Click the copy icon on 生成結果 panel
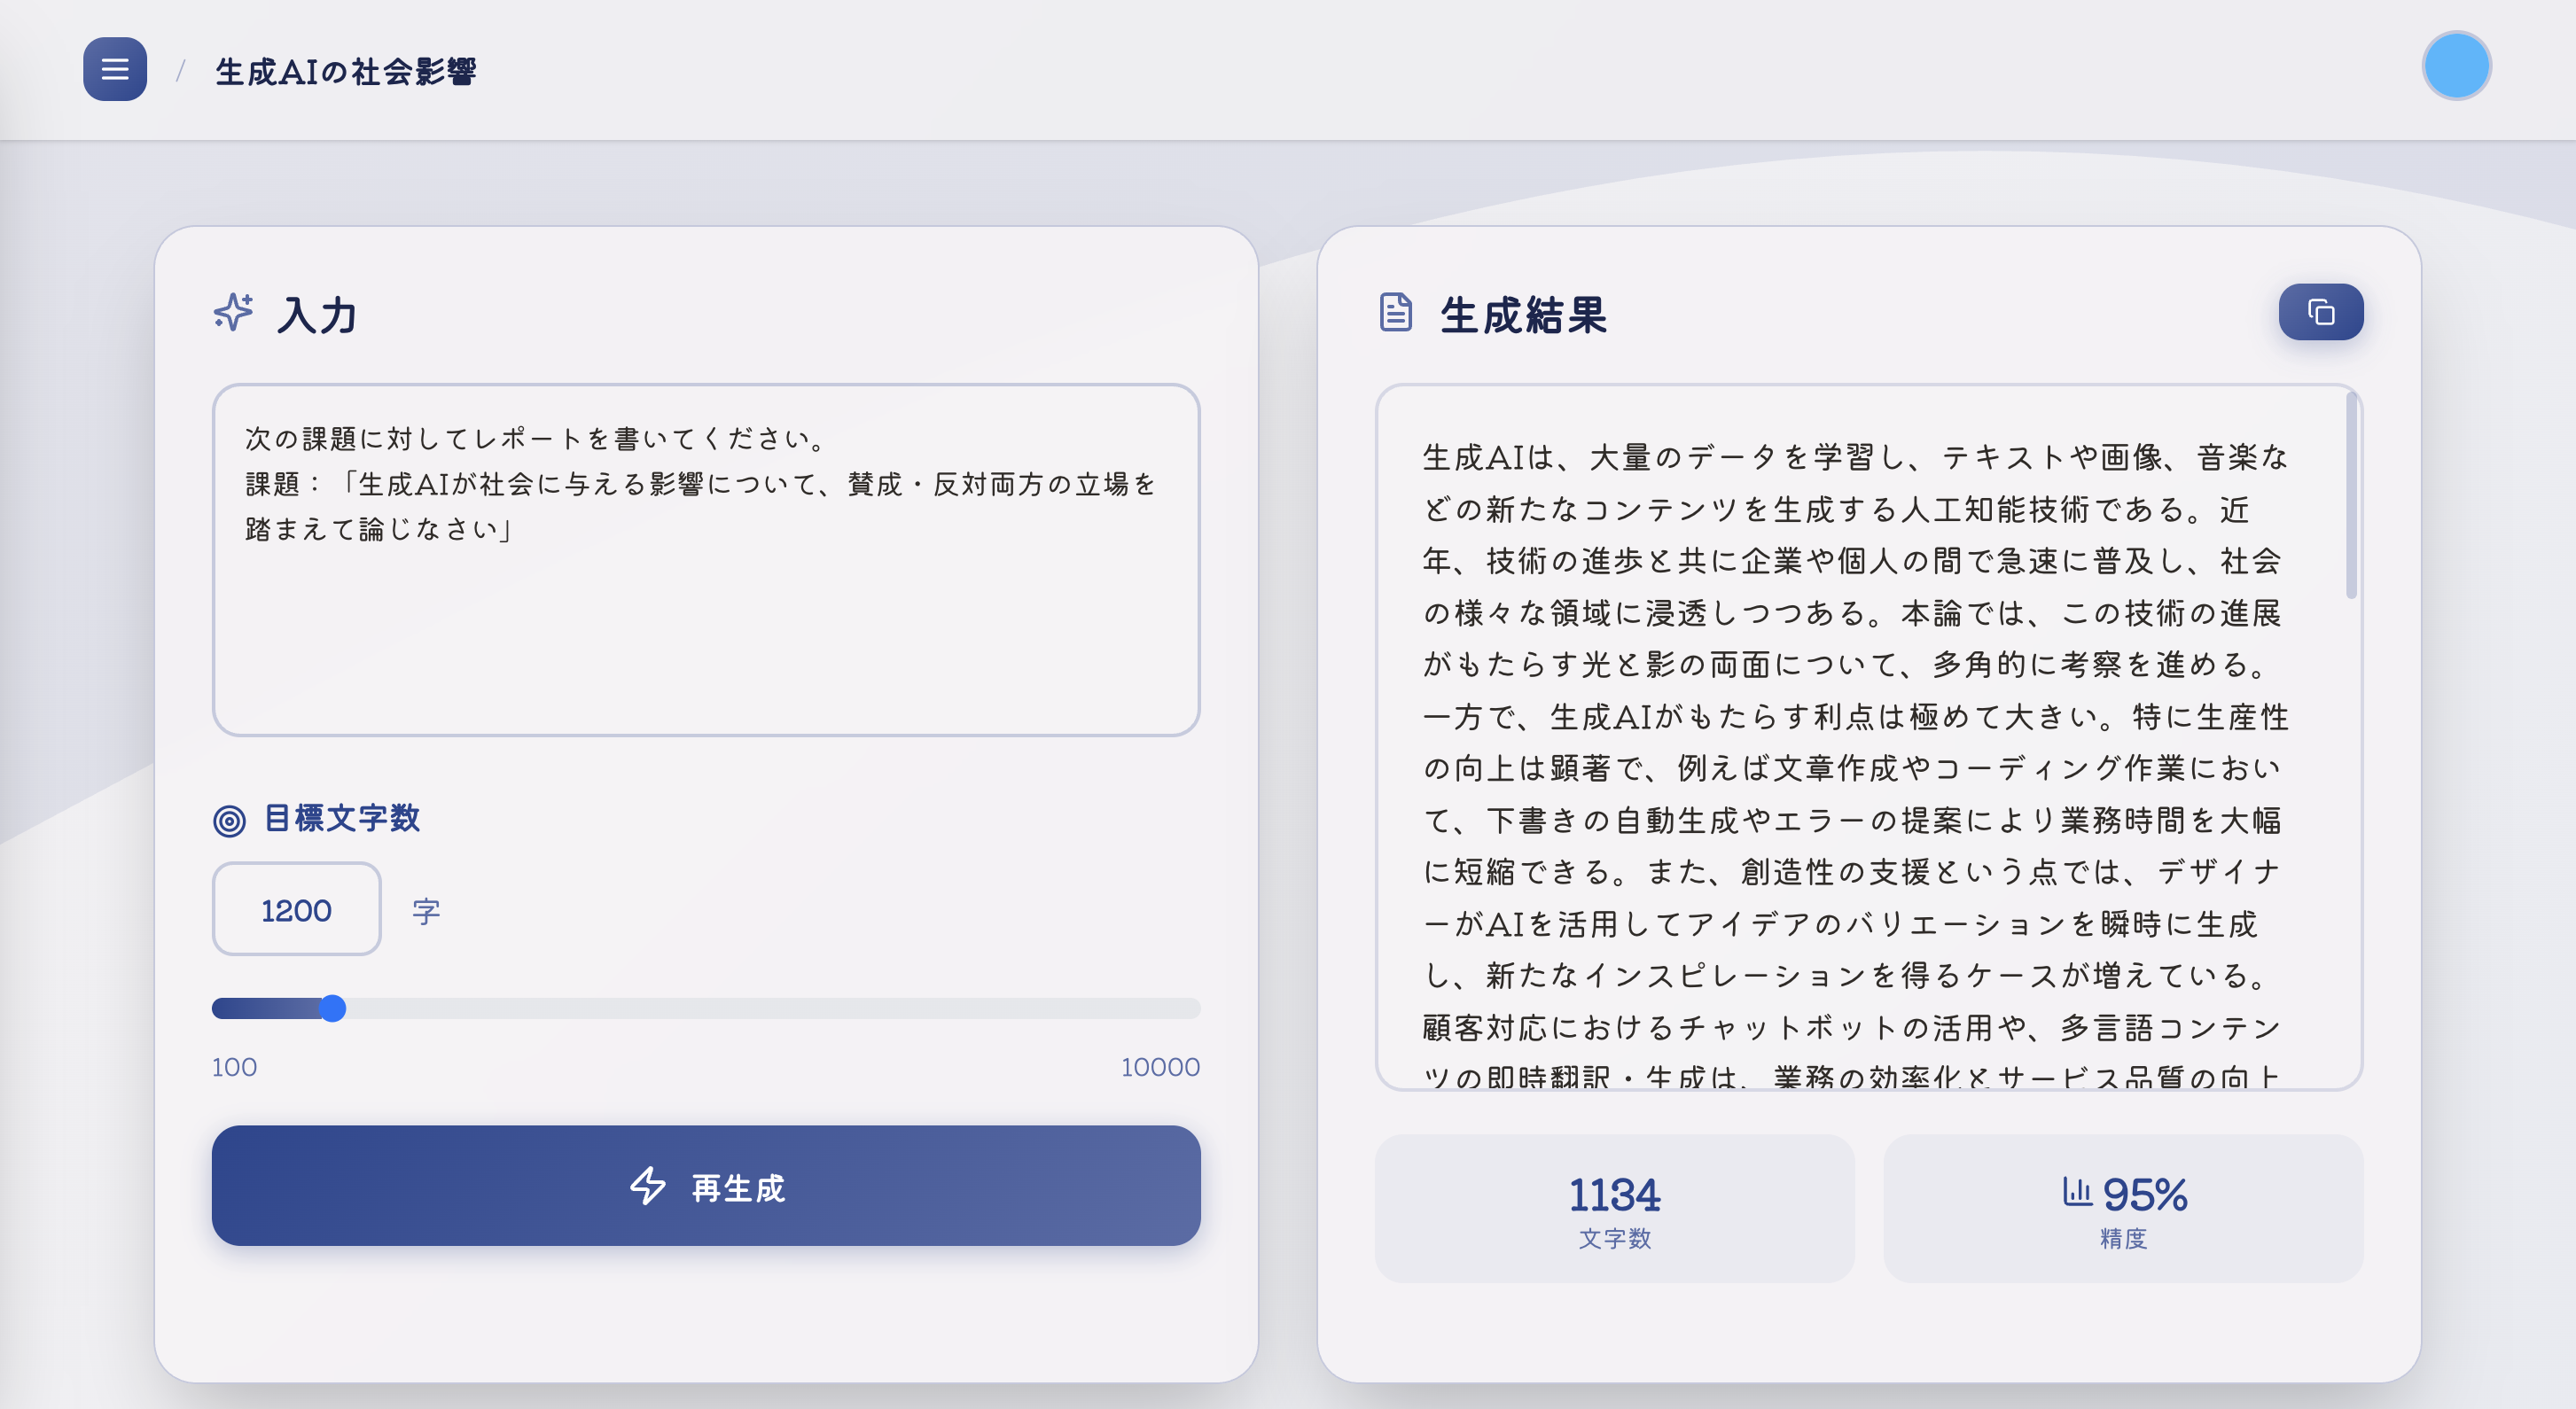The width and height of the screenshot is (2576, 1409). (2320, 311)
